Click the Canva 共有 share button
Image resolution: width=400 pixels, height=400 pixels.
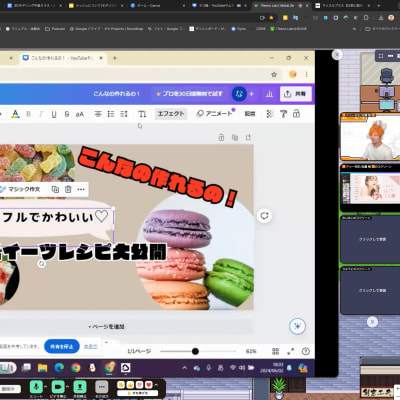click(x=296, y=94)
